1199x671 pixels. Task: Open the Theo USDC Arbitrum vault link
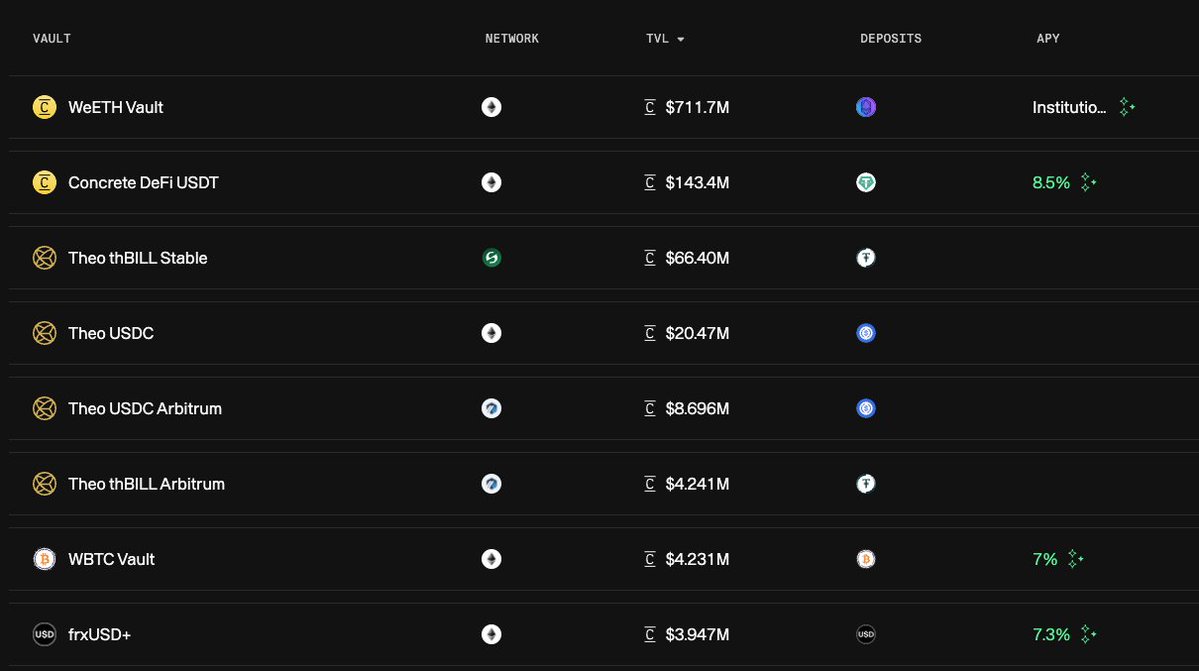145,408
